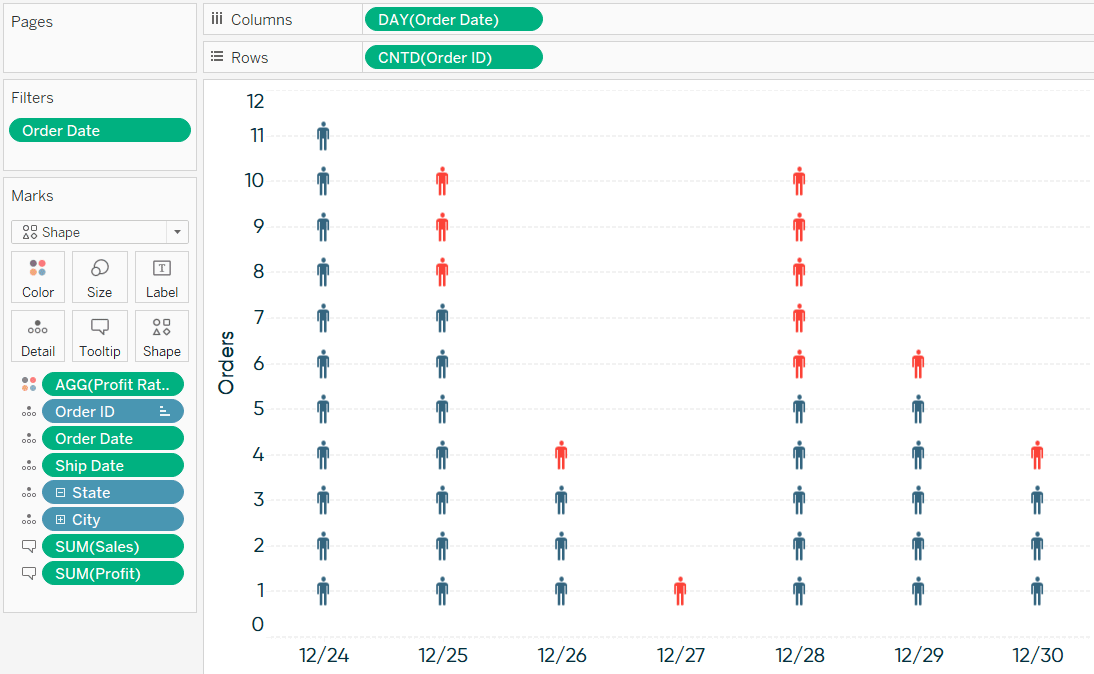Viewport: 1094px width, 674px height.
Task: Select the SUM(Profit) tooltip pill
Action: click(x=112, y=574)
